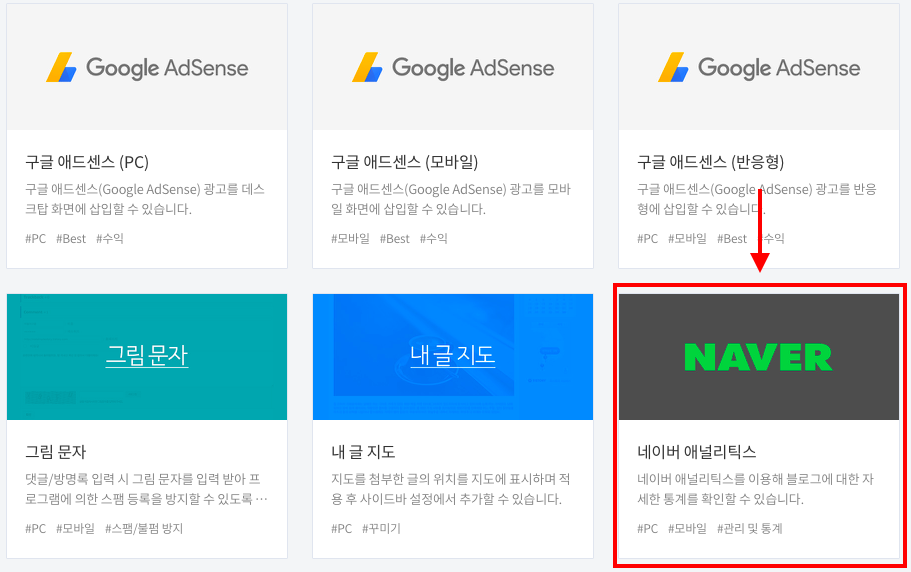Click #PC tag in 그림 문자 card
Screen dimensions: 911x572
pyautogui.click(x=35, y=528)
